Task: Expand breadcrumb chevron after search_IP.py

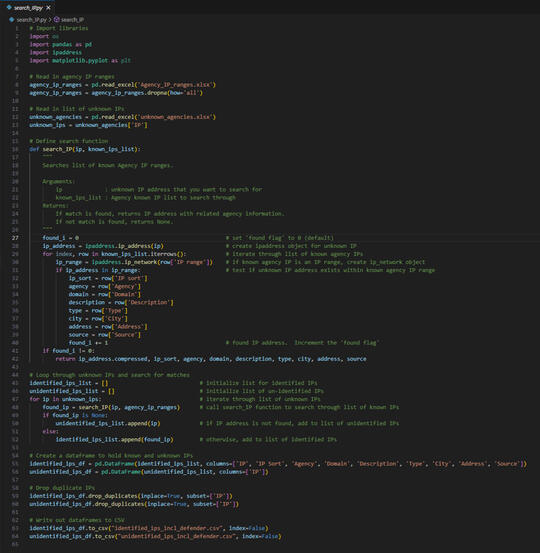Action: click(x=50, y=20)
